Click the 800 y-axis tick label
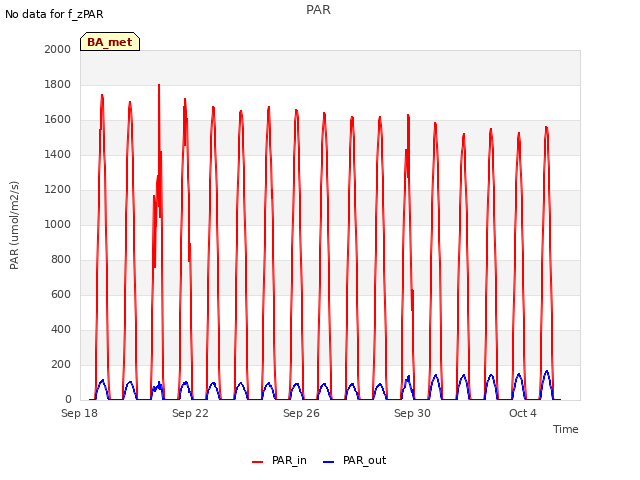 (61, 260)
